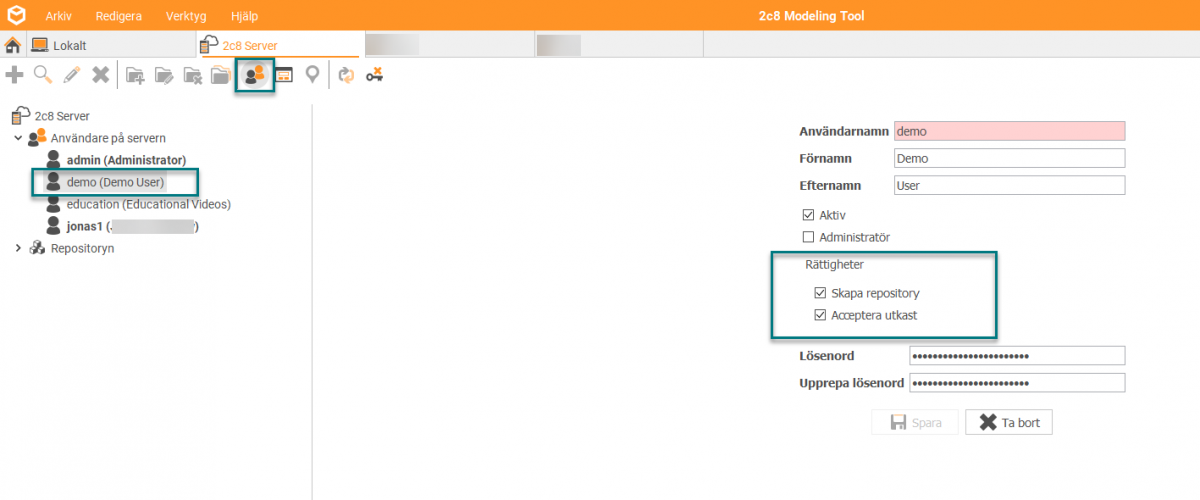1200x500 pixels.
Task: Open the Verktyg menu
Action: click(186, 16)
